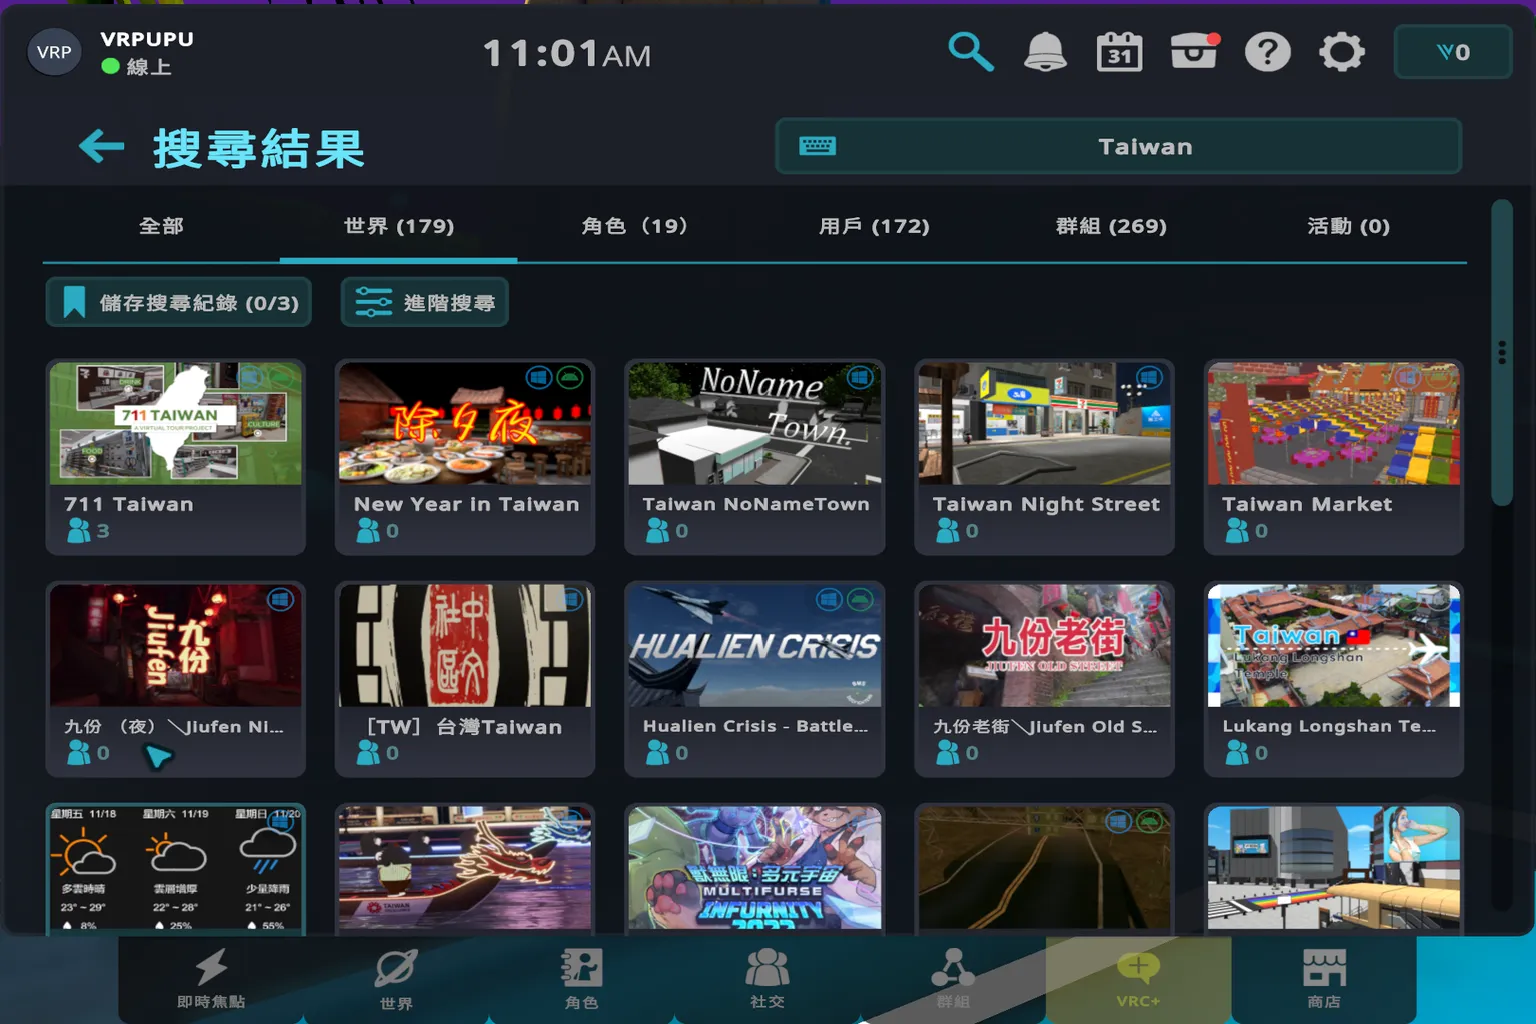Image resolution: width=1536 pixels, height=1024 pixels.
Task: Click the three-dot menu beside the scrollbar
Action: [x=1502, y=352]
